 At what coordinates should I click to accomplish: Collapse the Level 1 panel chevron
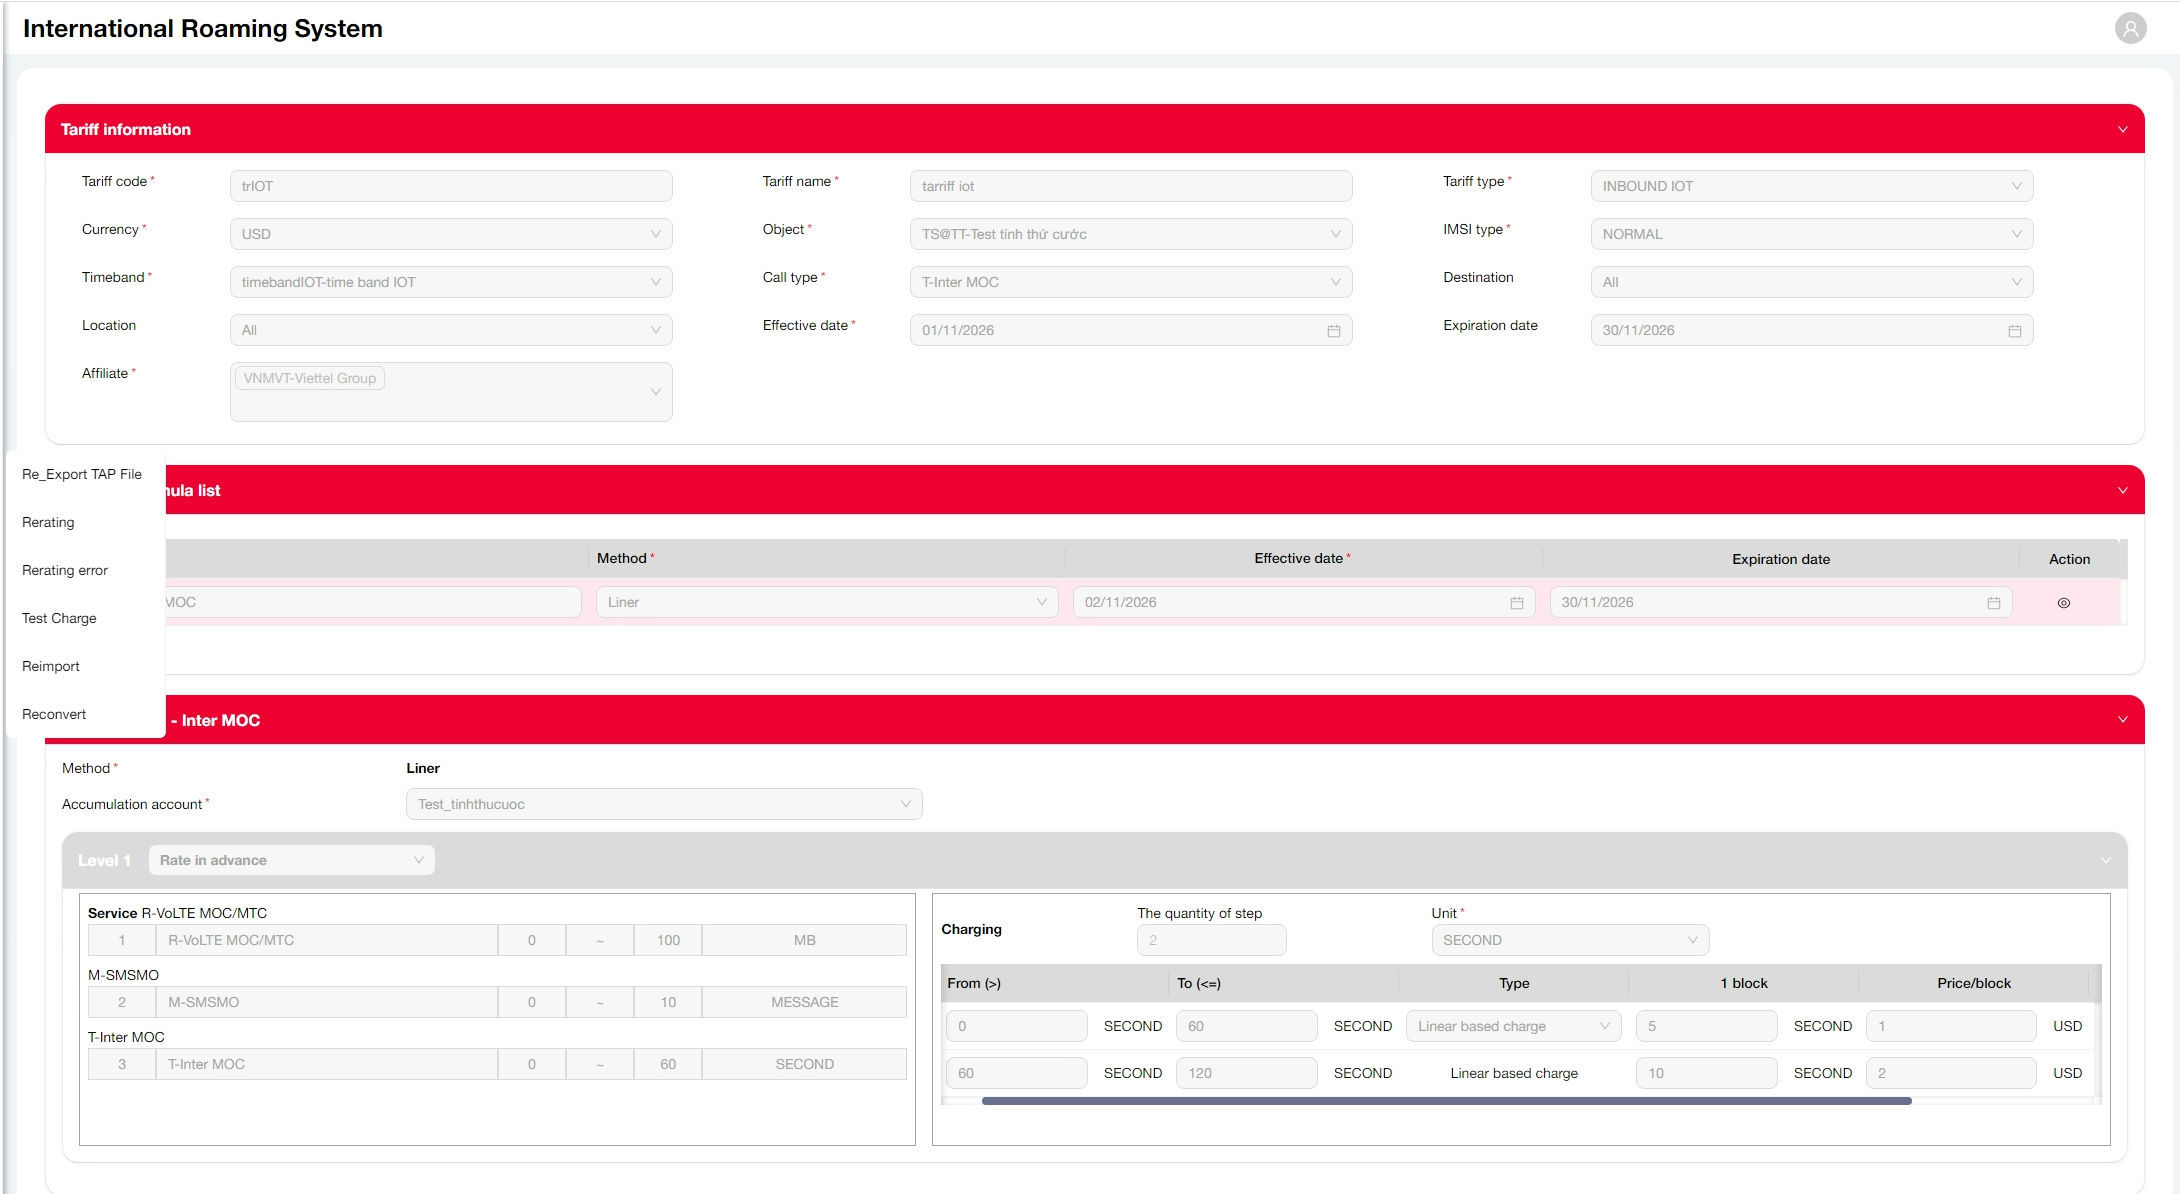click(x=2105, y=861)
